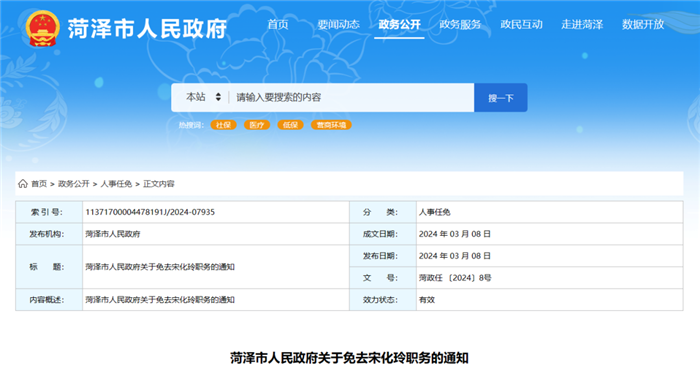Click the 搜一下 search button
This screenshot has width=700, height=376.
pos(500,97)
